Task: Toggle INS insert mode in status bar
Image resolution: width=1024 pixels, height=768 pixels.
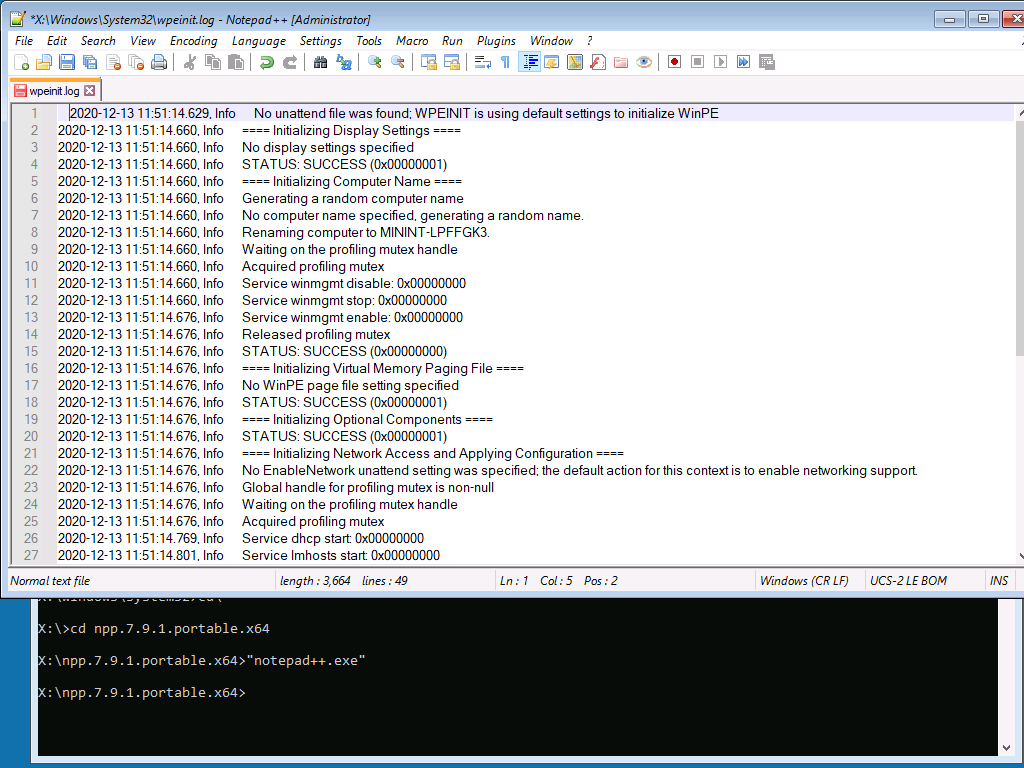Action: (x=999, y=581)
